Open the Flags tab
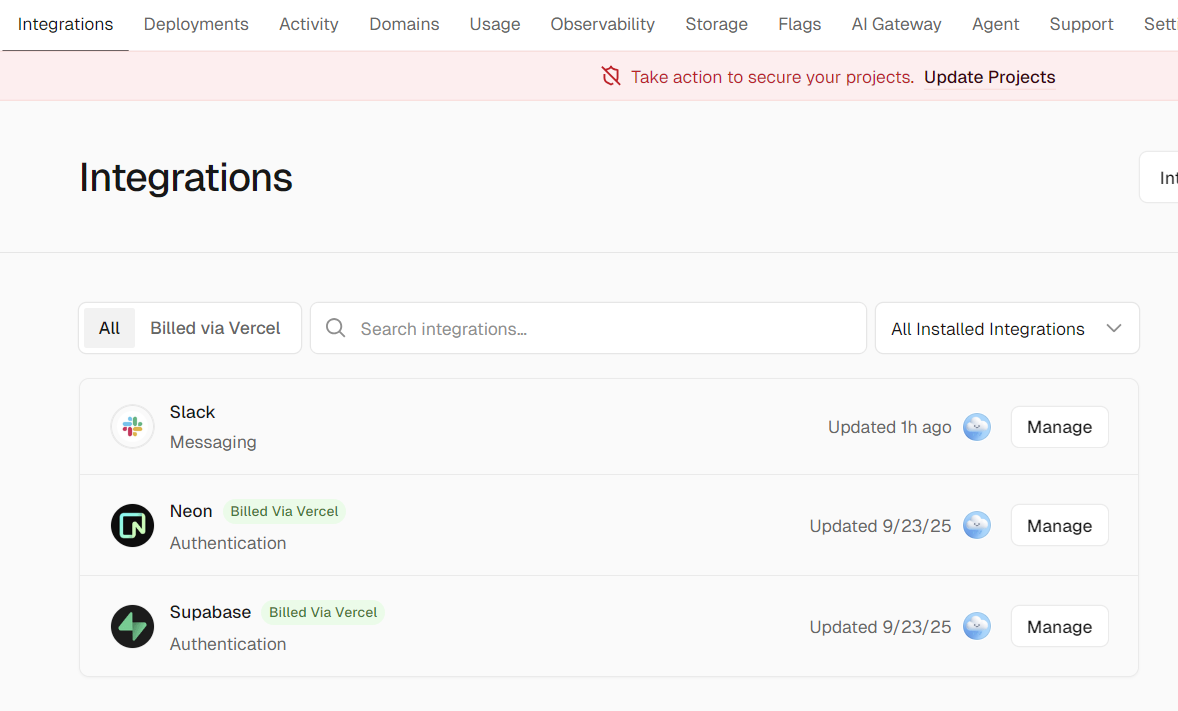This screenshot has width=1178, height=711. point(799,24)
